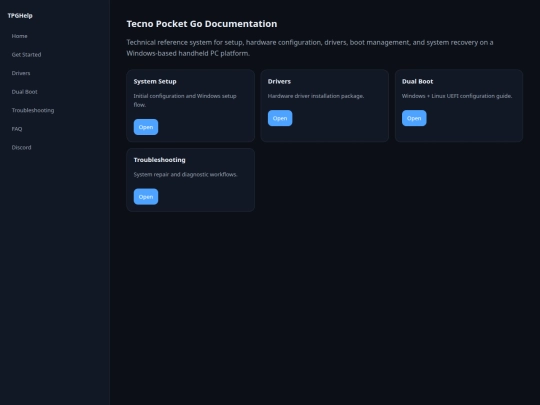
Task: Click System repair and diagnostic workflows text
Action: [x=186, y=175]
